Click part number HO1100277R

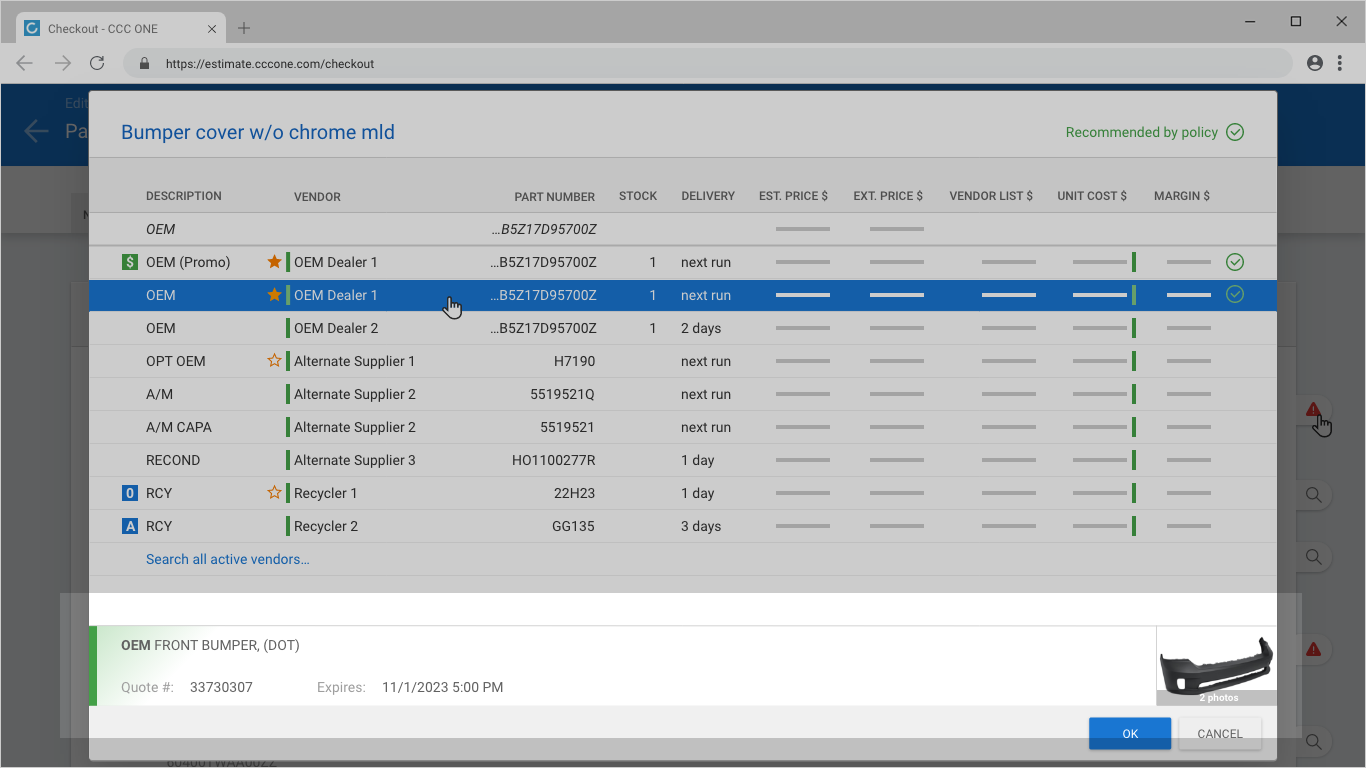553,460
